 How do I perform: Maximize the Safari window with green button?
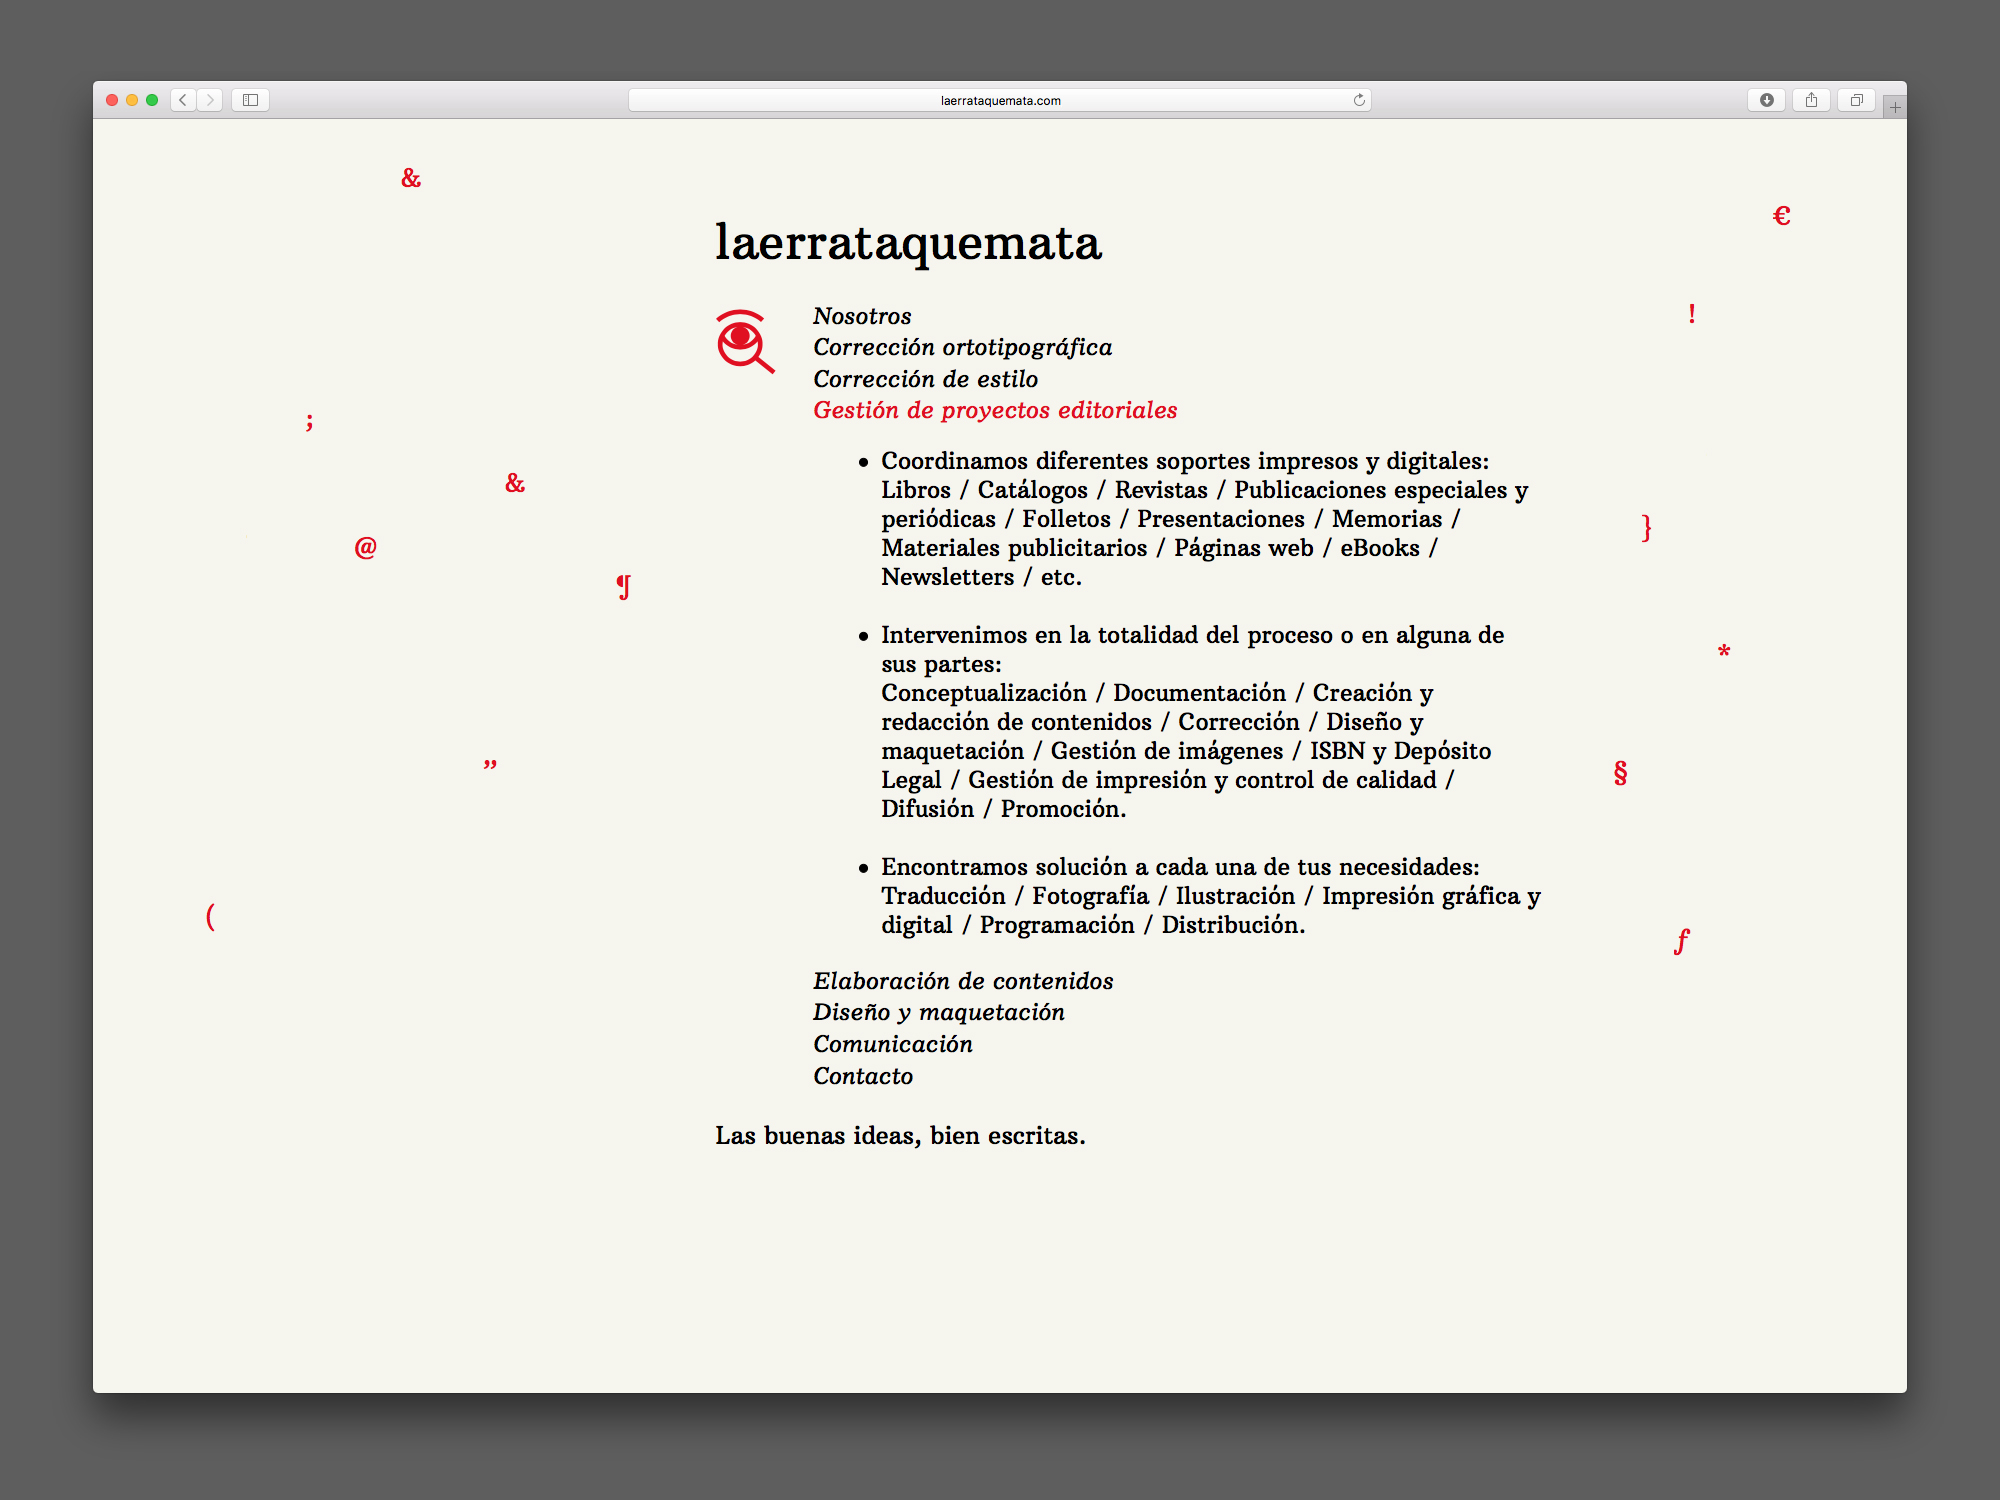pos(152,100)
